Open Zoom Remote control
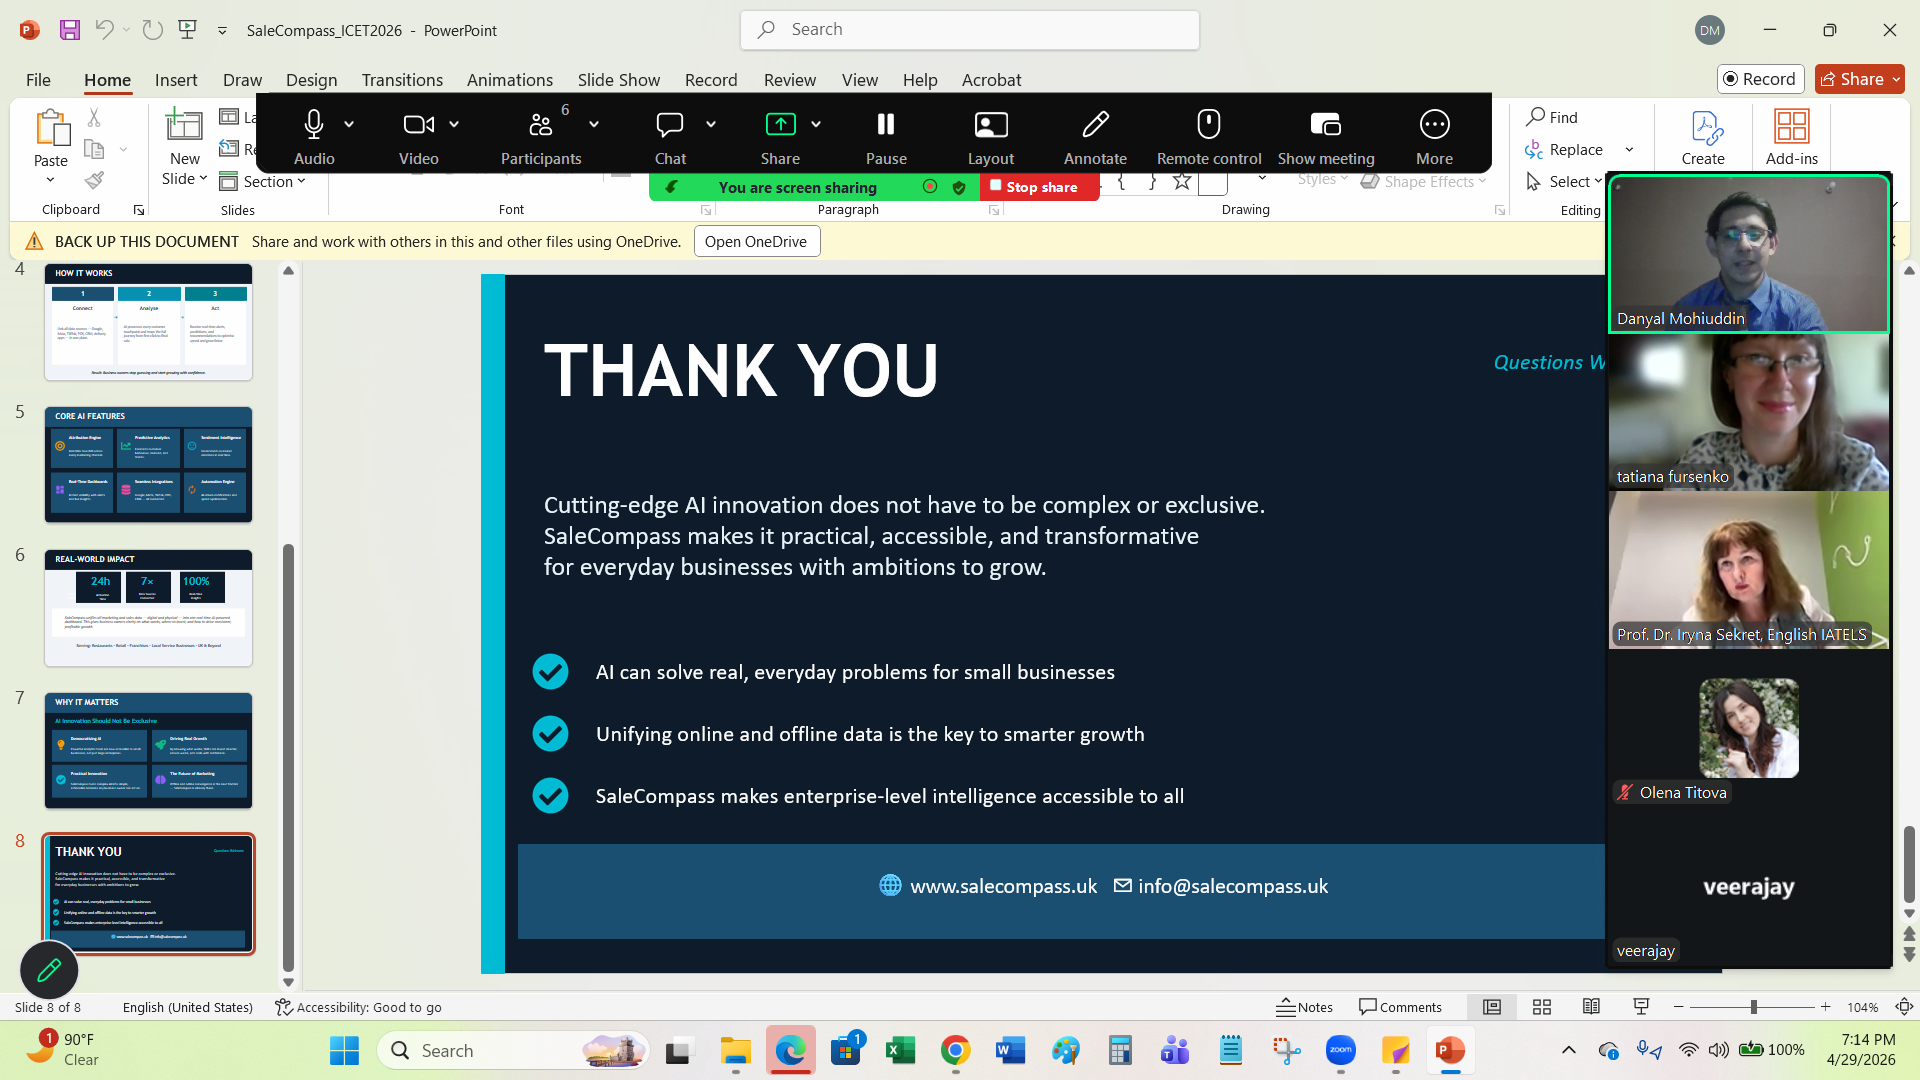Screen dimensions: 1920x1080 1209,136
